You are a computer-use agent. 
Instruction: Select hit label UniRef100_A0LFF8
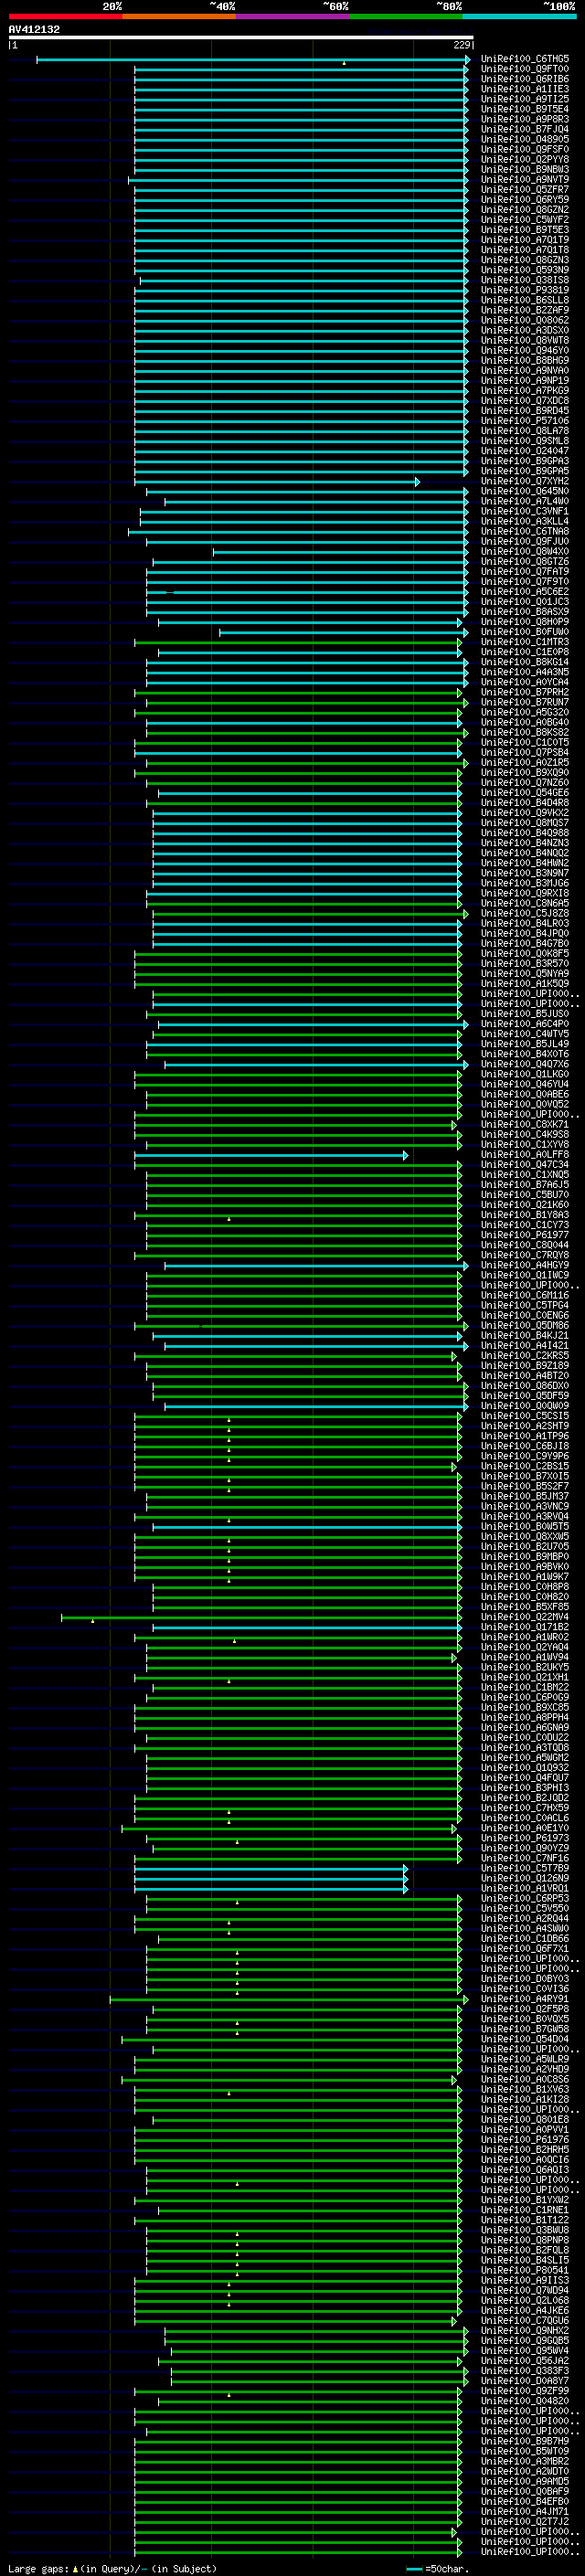(x=525, y=1155)
